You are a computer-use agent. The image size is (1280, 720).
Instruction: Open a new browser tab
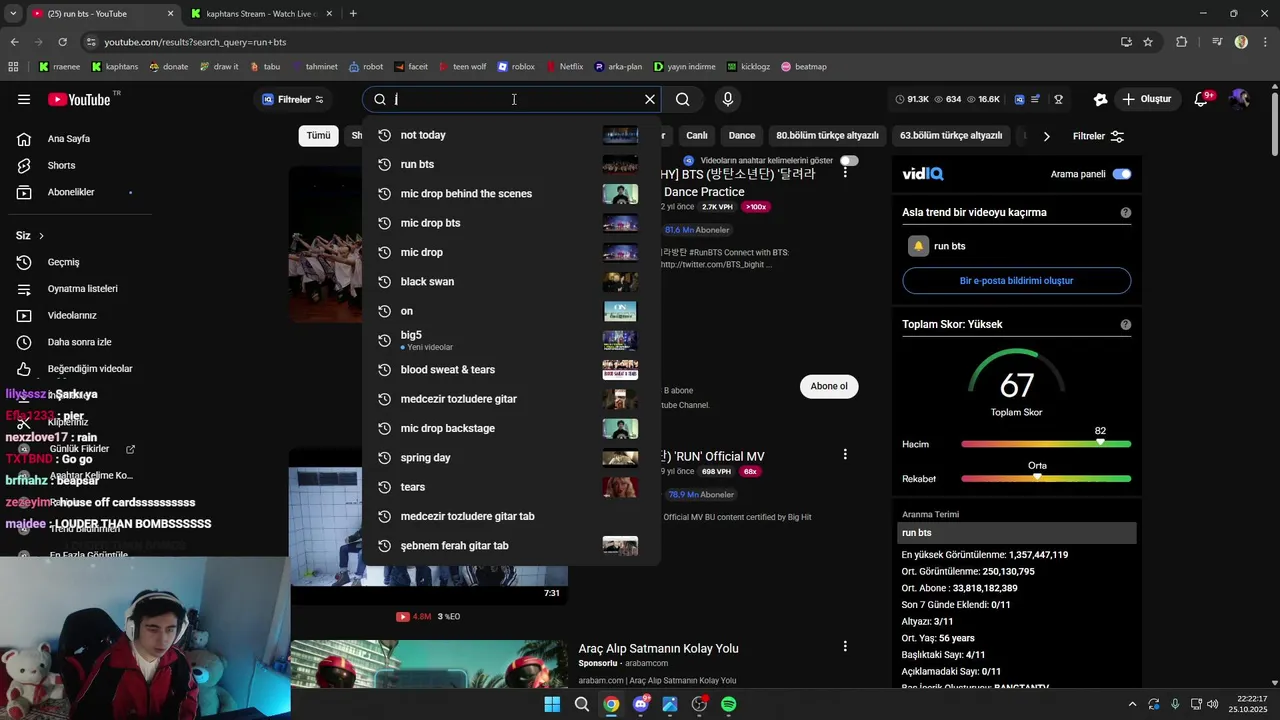point(353,14)
